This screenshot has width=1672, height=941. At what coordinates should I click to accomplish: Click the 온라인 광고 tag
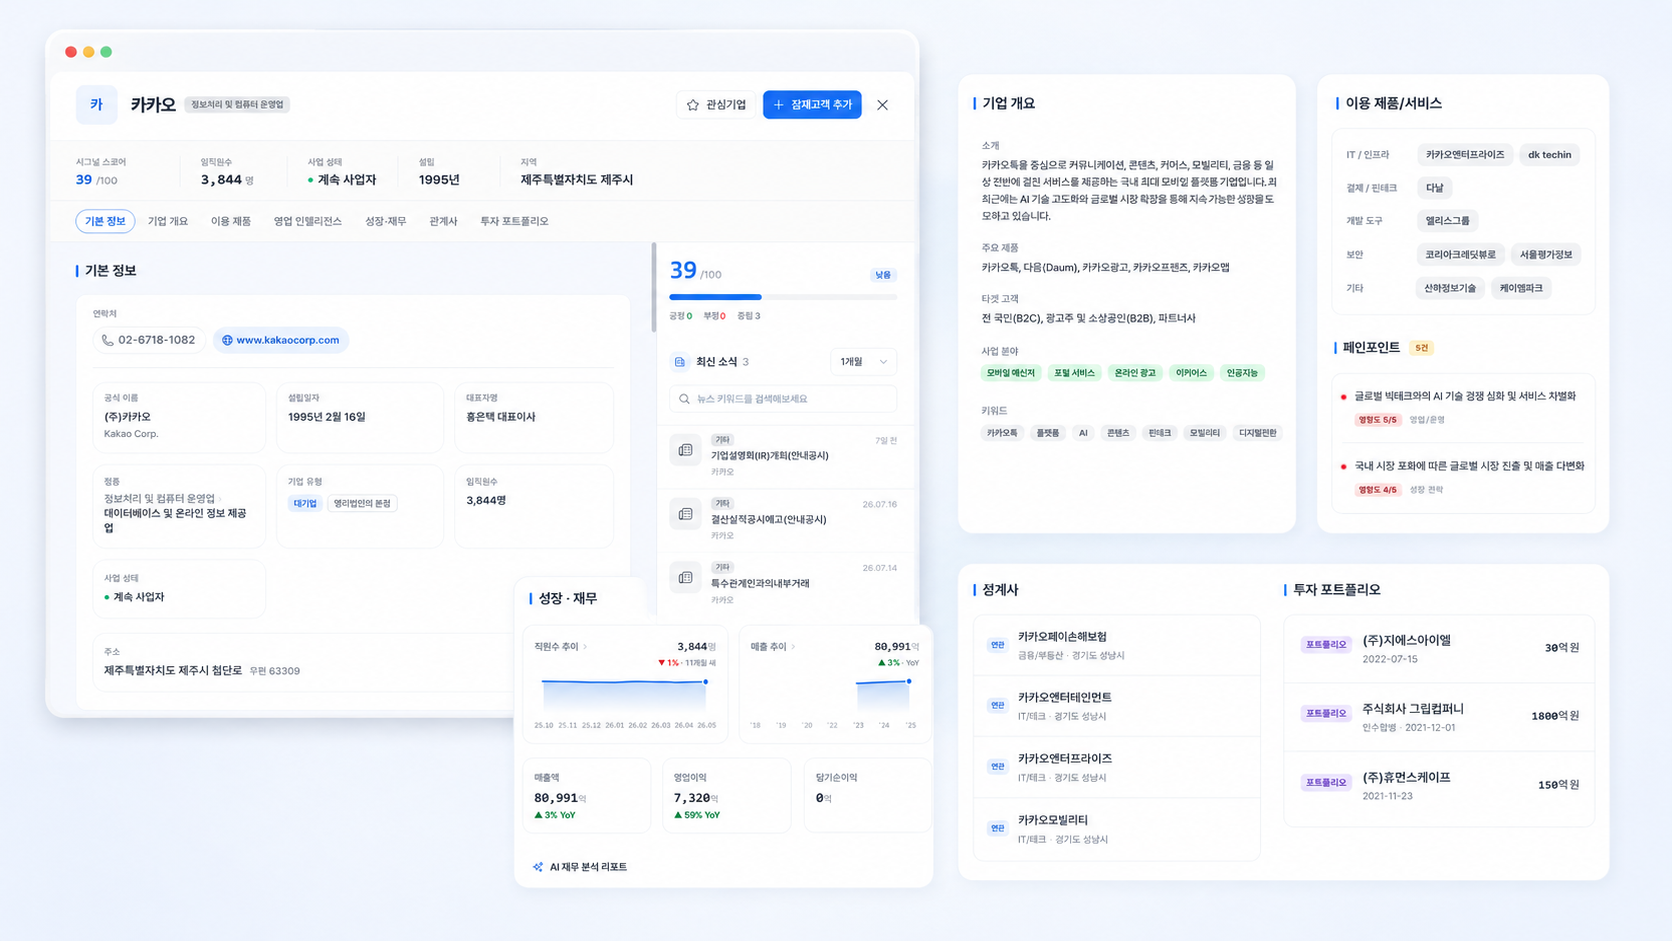point(1135,373)
